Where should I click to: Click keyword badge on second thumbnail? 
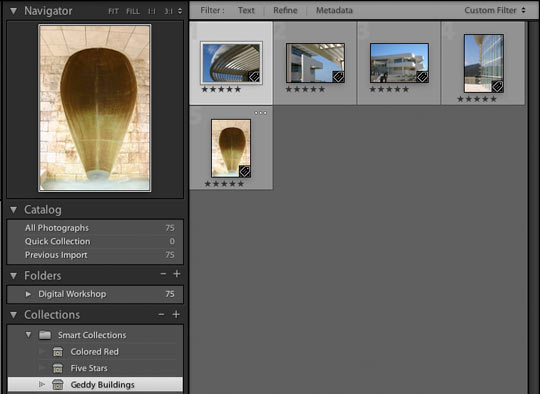click(339, 77)
